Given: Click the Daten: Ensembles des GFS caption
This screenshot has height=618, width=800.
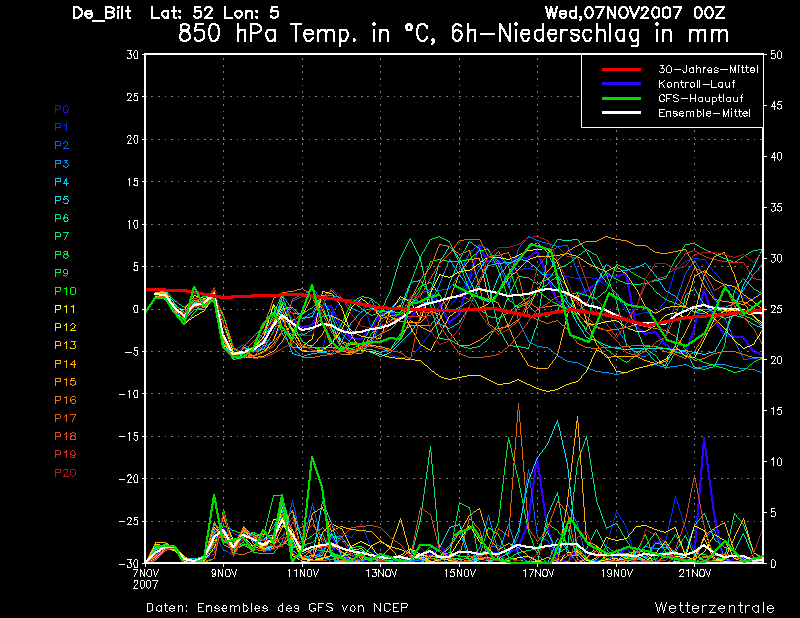Looking at the screenshot, I should click(x=277, y=608).
